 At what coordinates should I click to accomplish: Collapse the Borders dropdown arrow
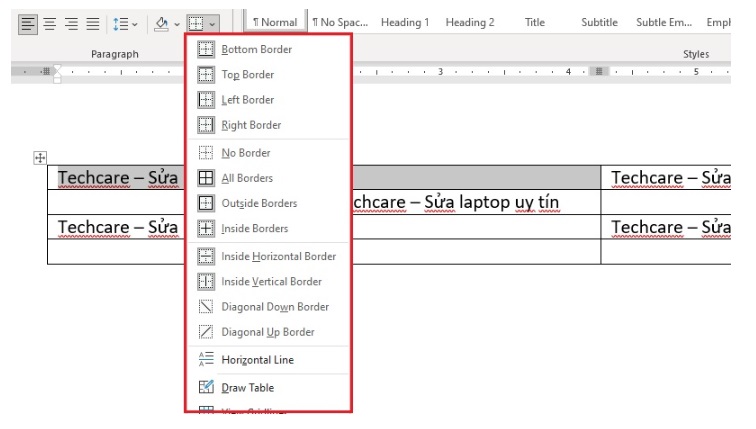click(x=213, y=22)
